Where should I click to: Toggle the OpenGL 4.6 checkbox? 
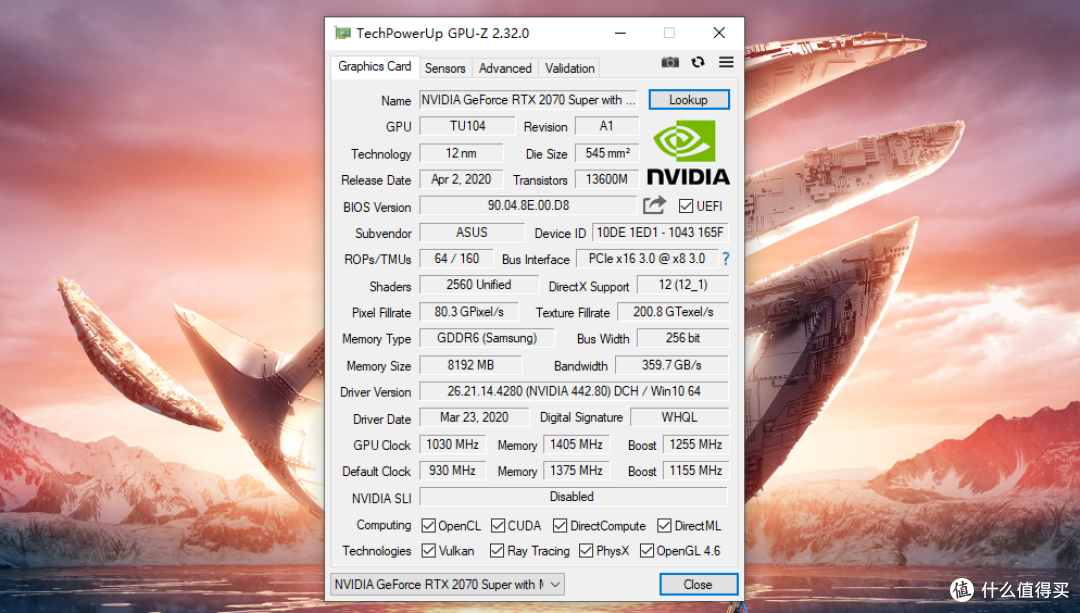pyautogui.click(x=647, y=550)
